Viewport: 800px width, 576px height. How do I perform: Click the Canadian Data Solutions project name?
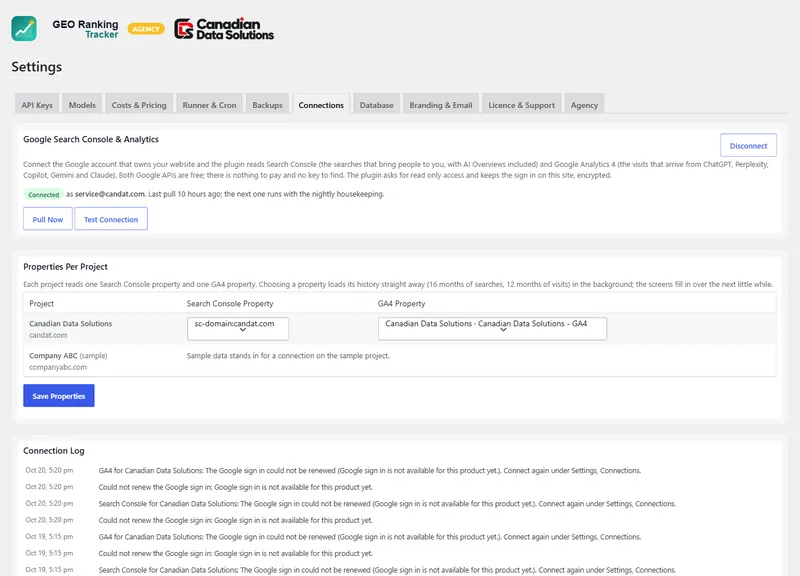click(x=70, y=323)
